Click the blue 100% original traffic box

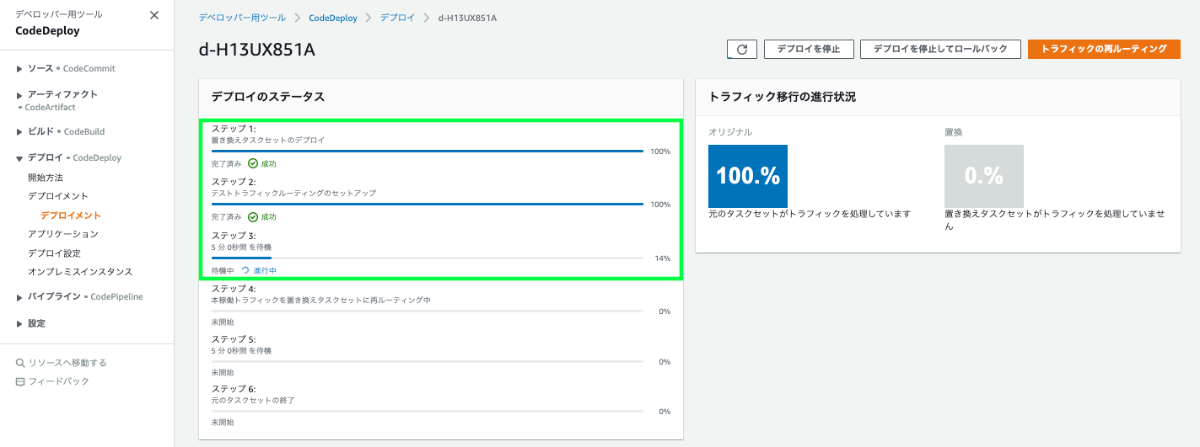747,176
